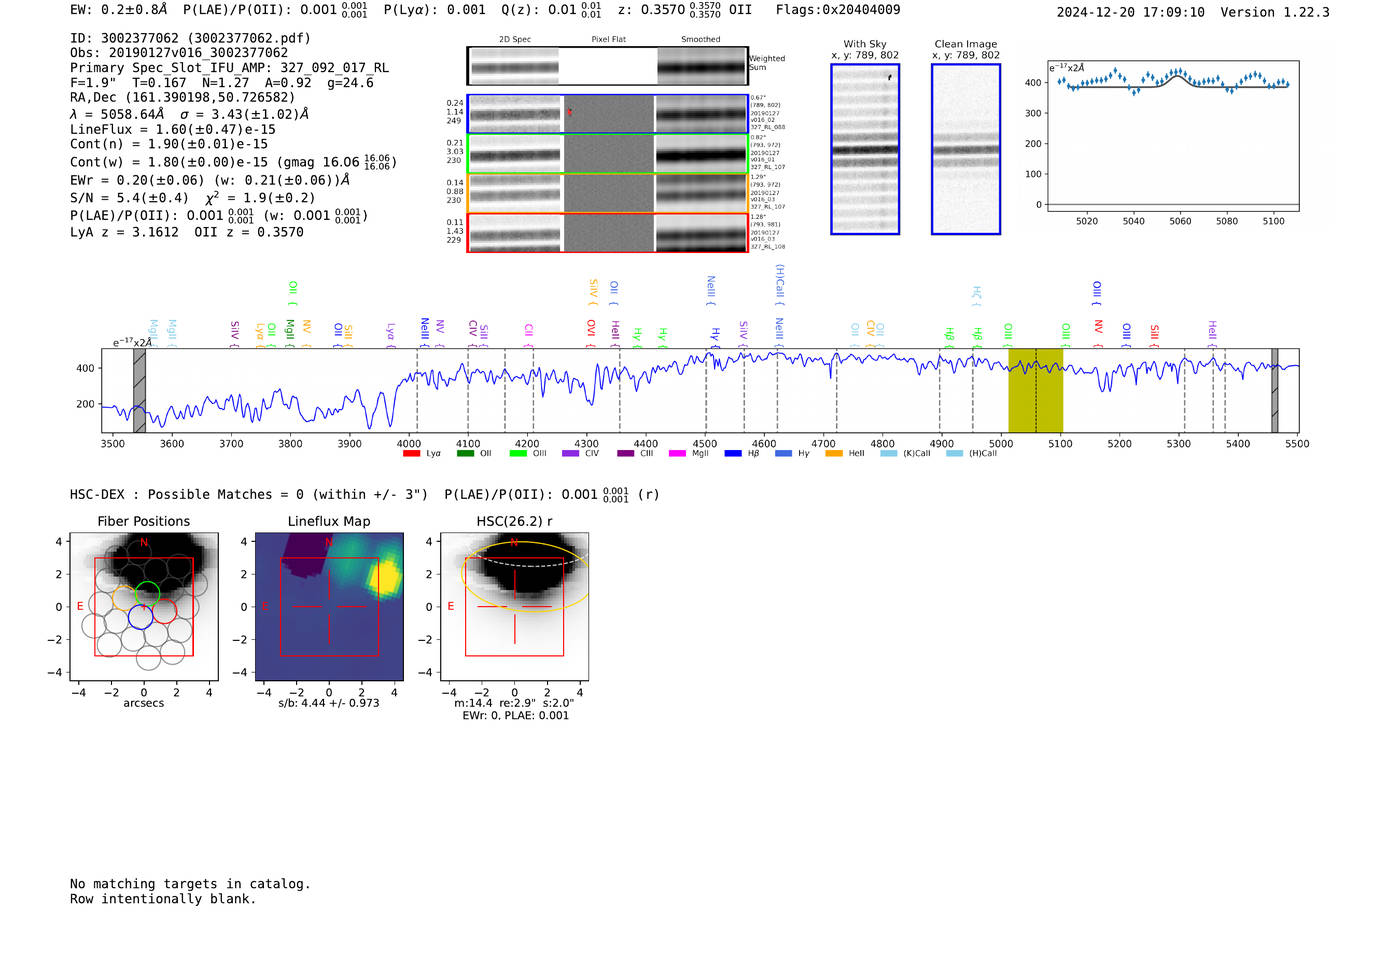Click the orange fiber circle in Fiber Positions
Screen dimensions: 1400x953
(124, 599)
